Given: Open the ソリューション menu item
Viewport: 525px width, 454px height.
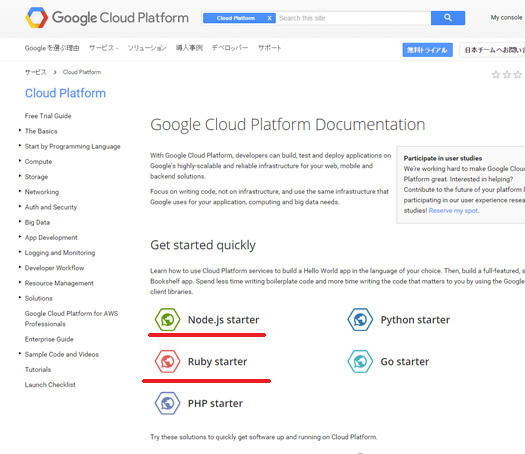Looking at the screenshot, I should pos(147,48).
